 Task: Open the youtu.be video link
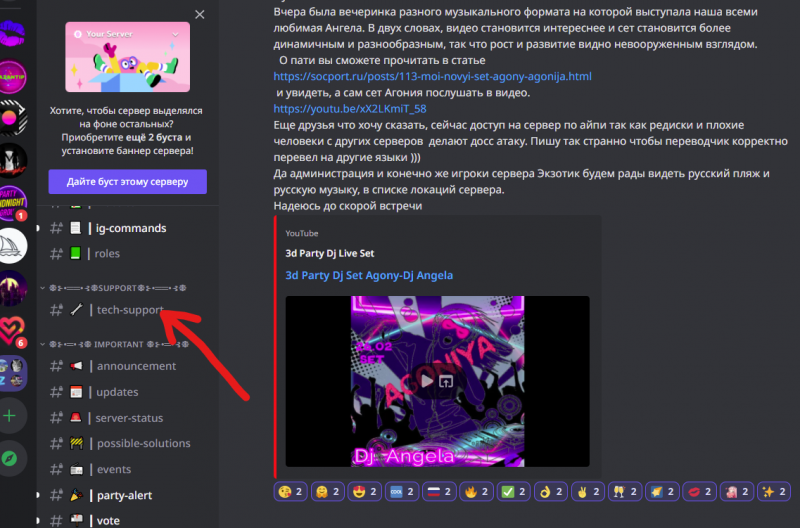(349, 109)
